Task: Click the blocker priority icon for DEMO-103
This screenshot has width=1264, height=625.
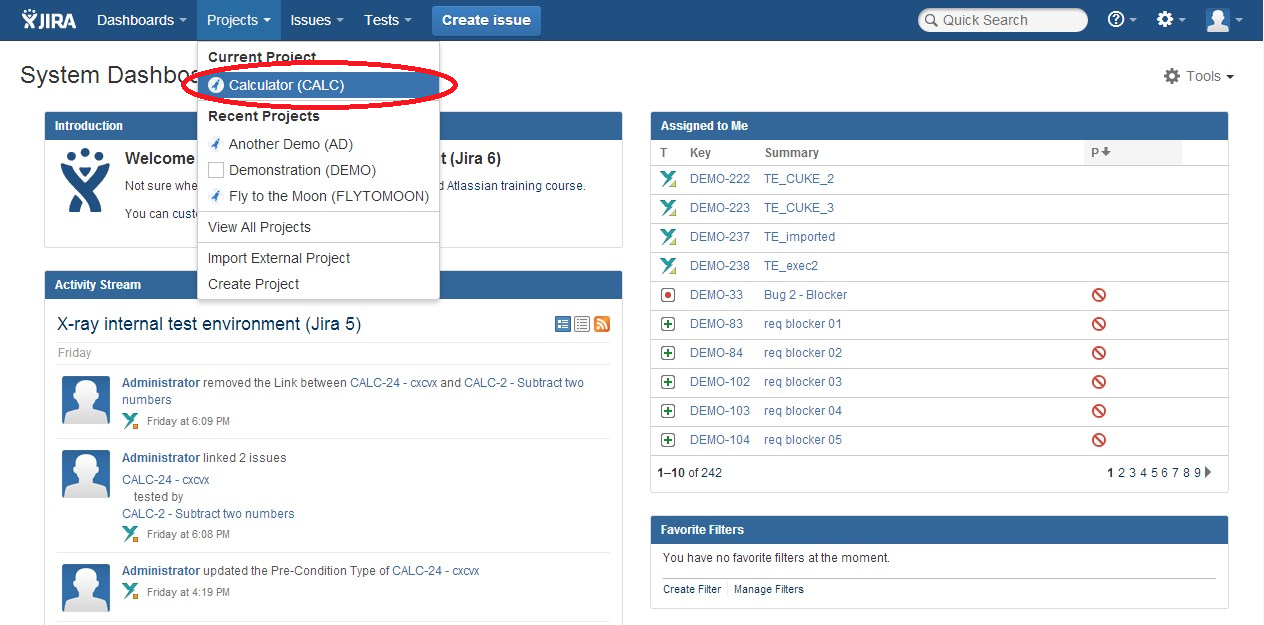Action: pos(1098,411)
